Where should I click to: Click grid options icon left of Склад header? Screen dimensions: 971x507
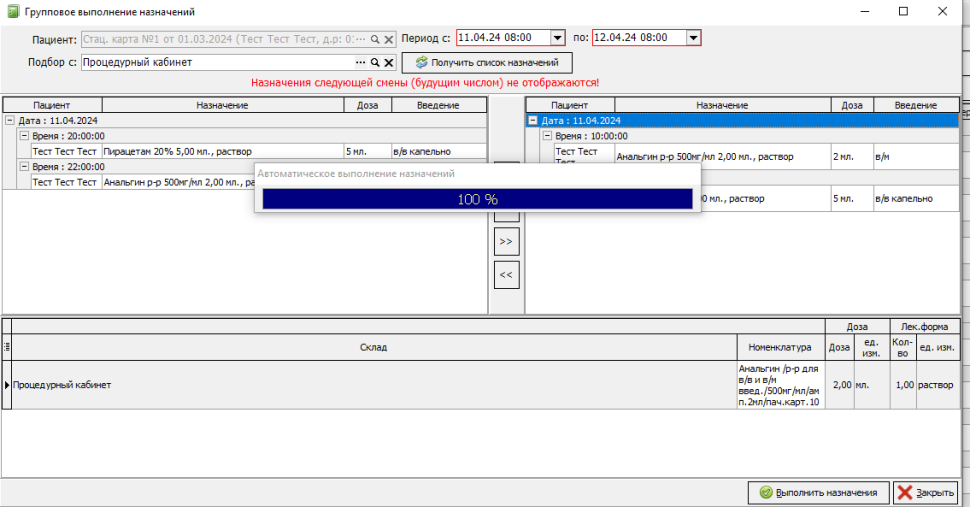coord(7,347)
